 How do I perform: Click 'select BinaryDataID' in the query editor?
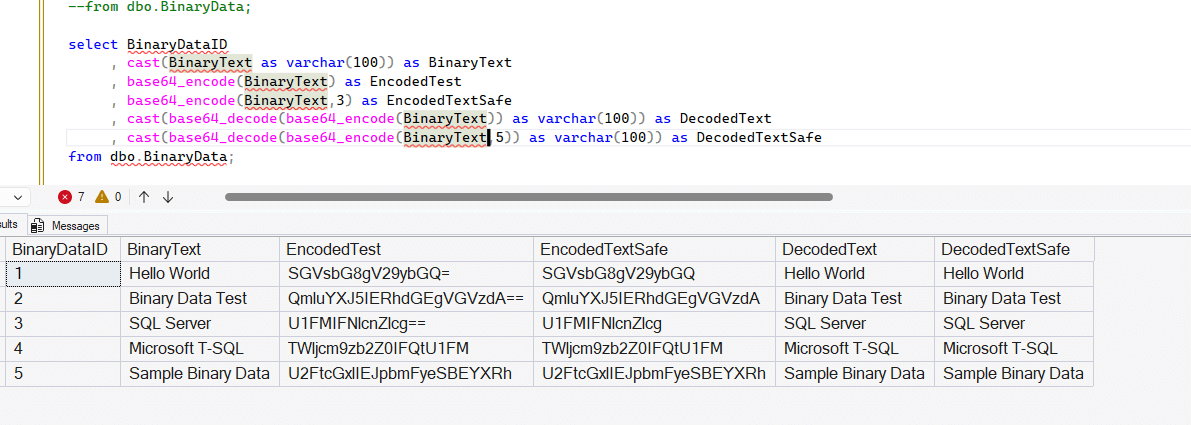click(147, 44)
